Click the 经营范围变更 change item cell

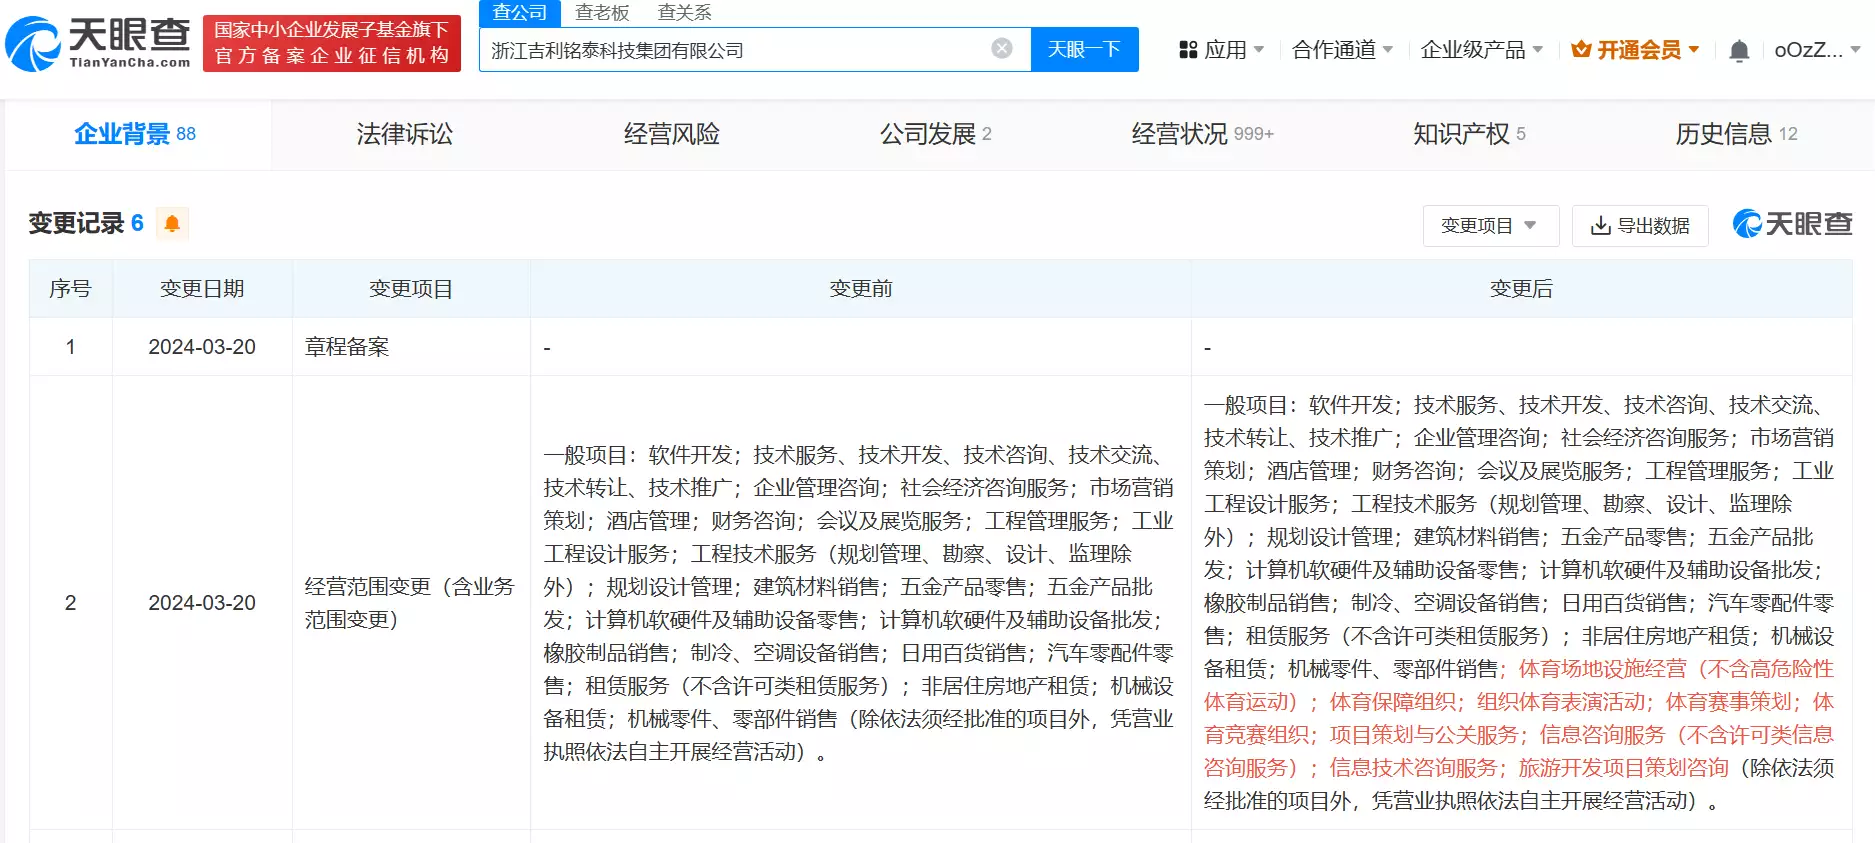click(411, 603)
